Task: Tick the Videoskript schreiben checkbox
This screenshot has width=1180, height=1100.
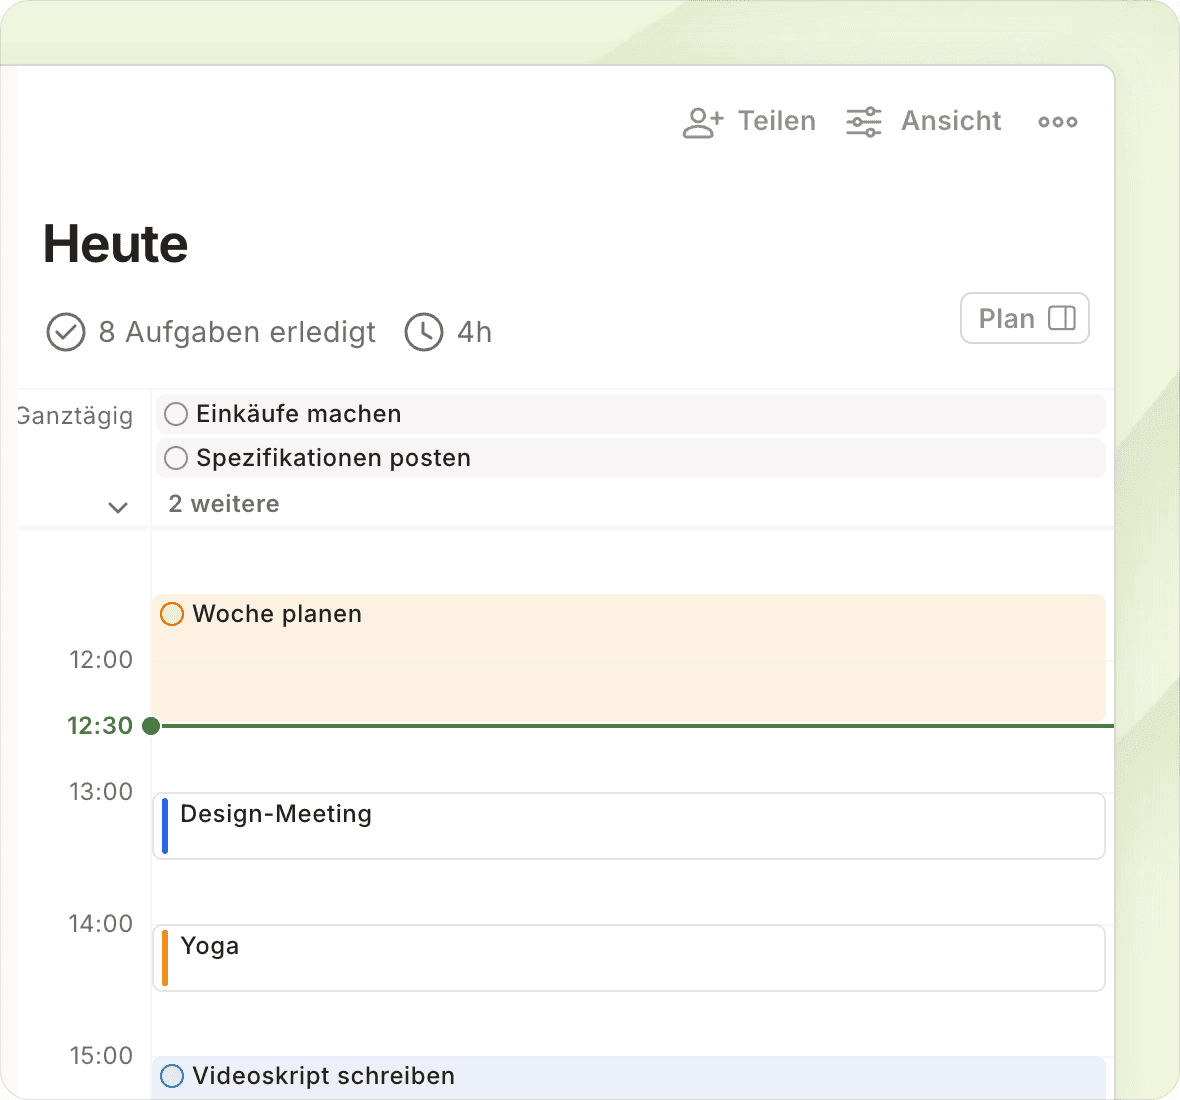Action: point(172,1076)
